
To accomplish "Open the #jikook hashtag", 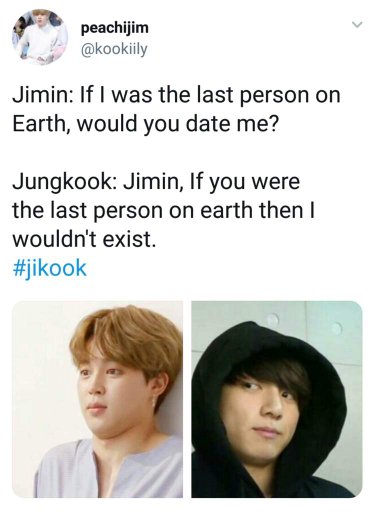I will (x=49, y=269).
